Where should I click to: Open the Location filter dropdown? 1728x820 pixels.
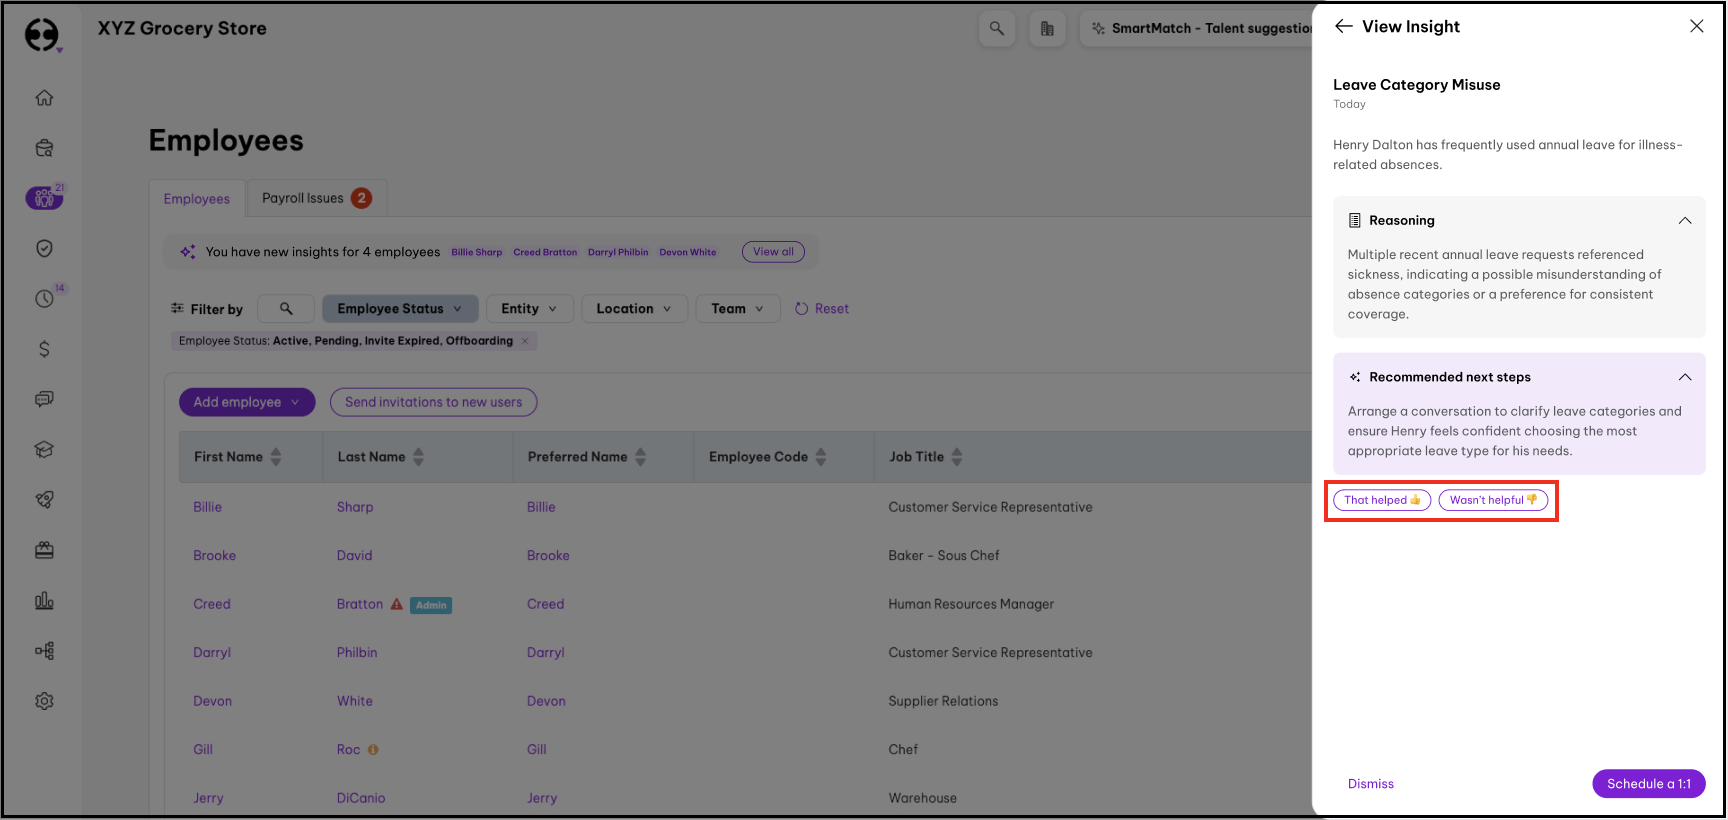tap(634, 309)
